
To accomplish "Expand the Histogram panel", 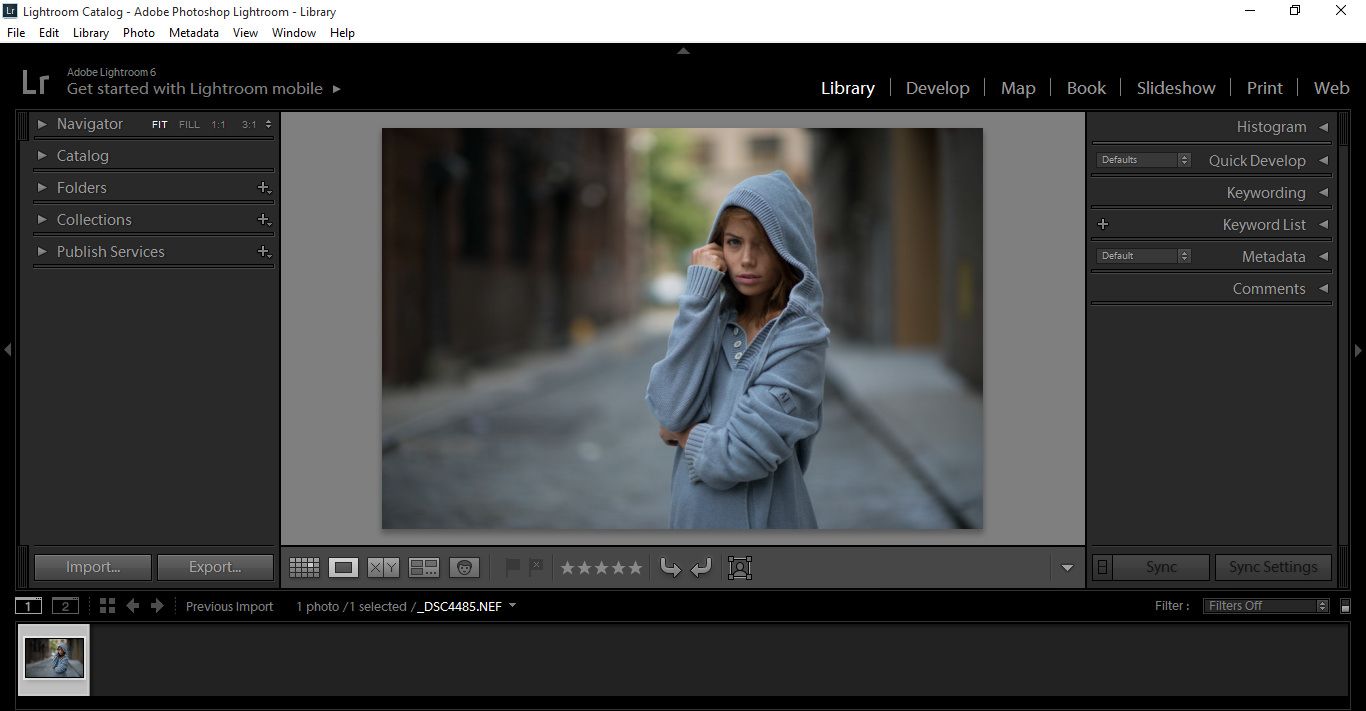I will (x=1323, y=127).
